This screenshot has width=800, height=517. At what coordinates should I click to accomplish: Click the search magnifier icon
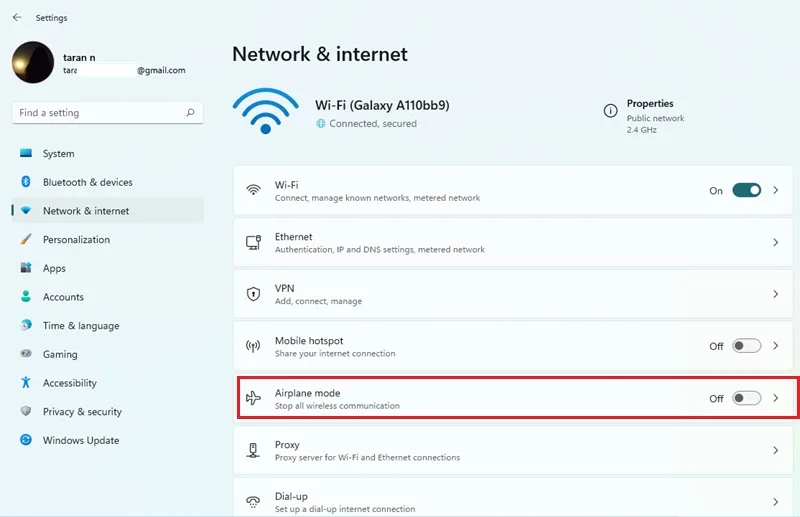[x=190, y=112]
